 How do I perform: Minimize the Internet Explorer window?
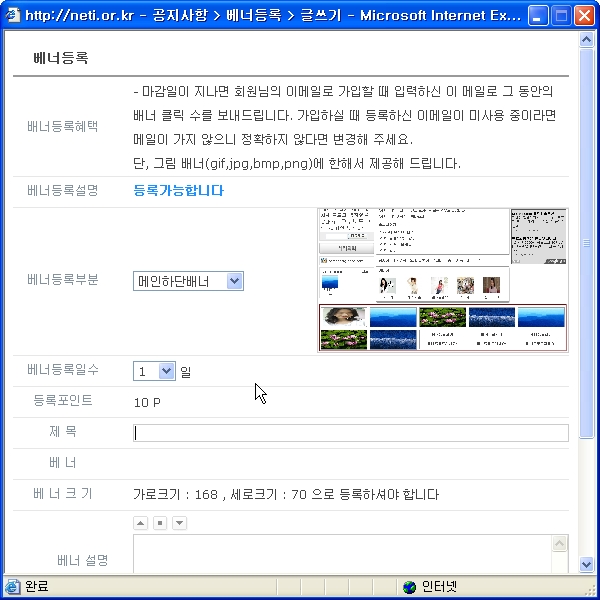[538, 16]
